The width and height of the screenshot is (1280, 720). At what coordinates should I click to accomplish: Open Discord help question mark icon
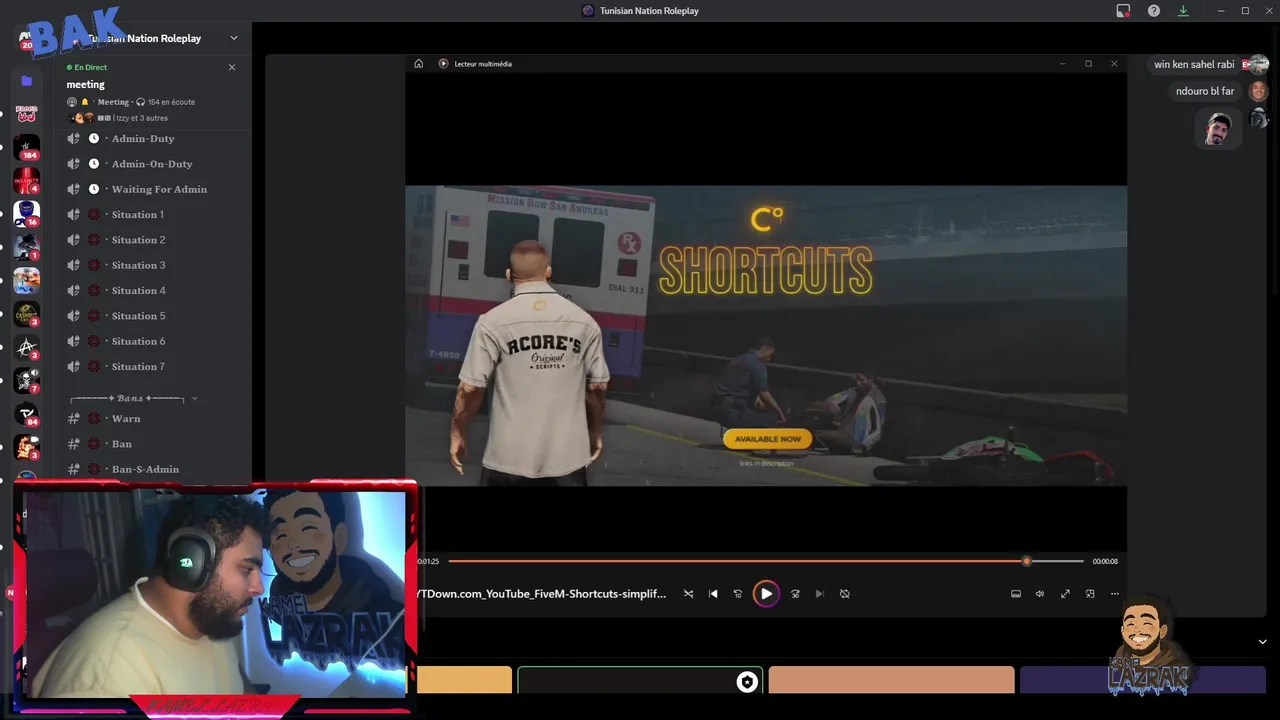coord(1154,11)
